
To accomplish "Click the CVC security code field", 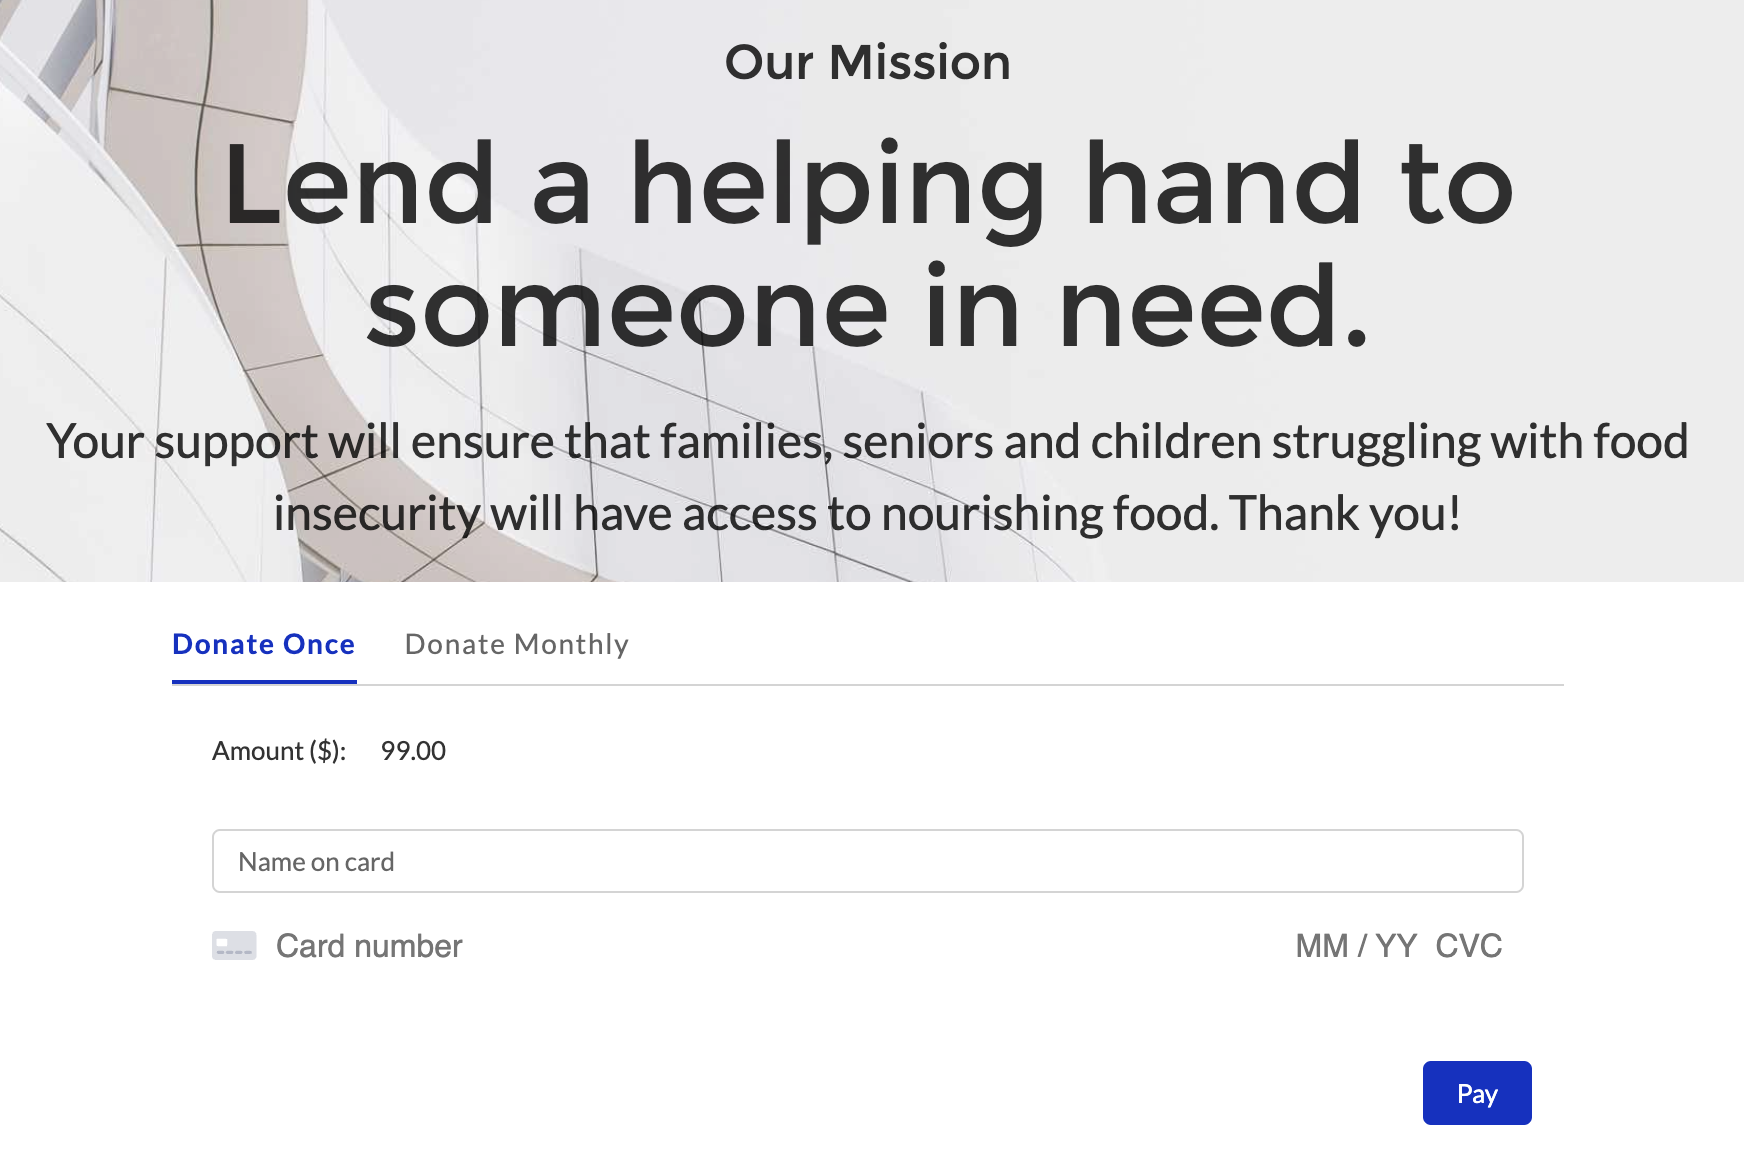I will point(1469,946).
